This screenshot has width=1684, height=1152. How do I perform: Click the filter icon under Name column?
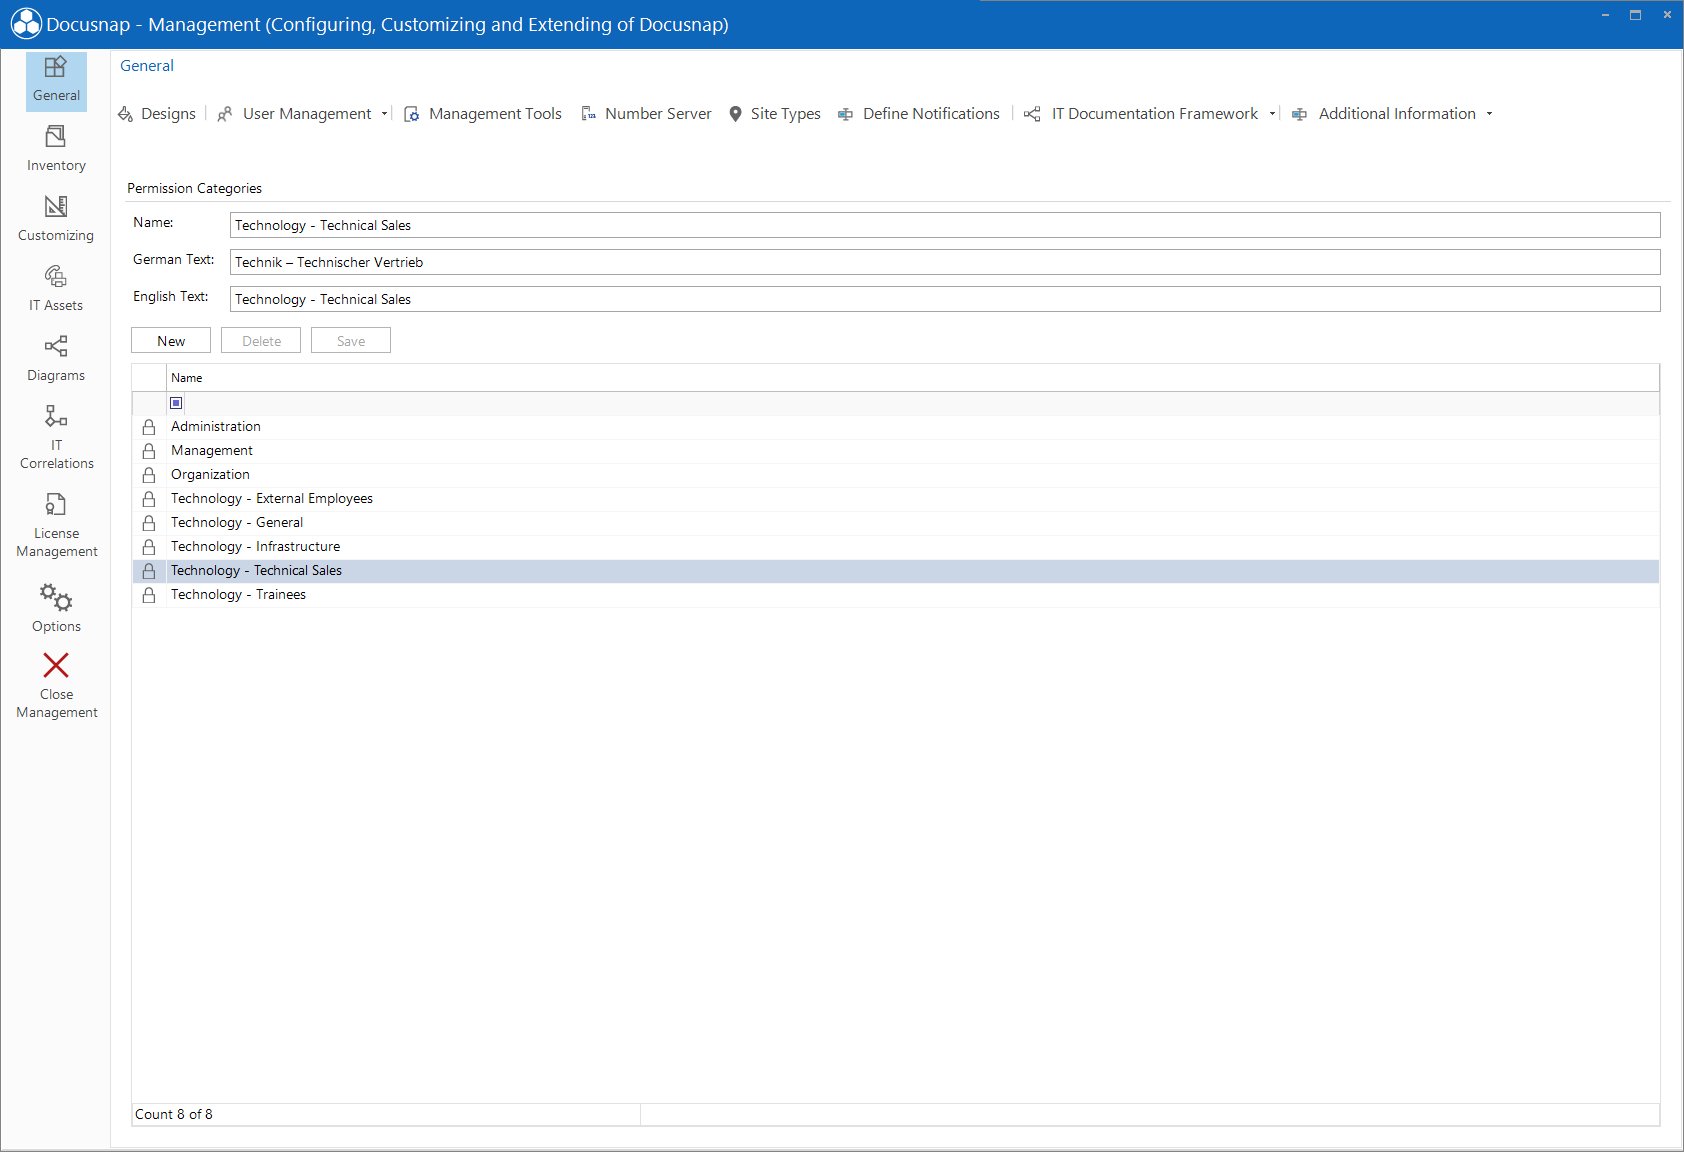coord(176,403)
